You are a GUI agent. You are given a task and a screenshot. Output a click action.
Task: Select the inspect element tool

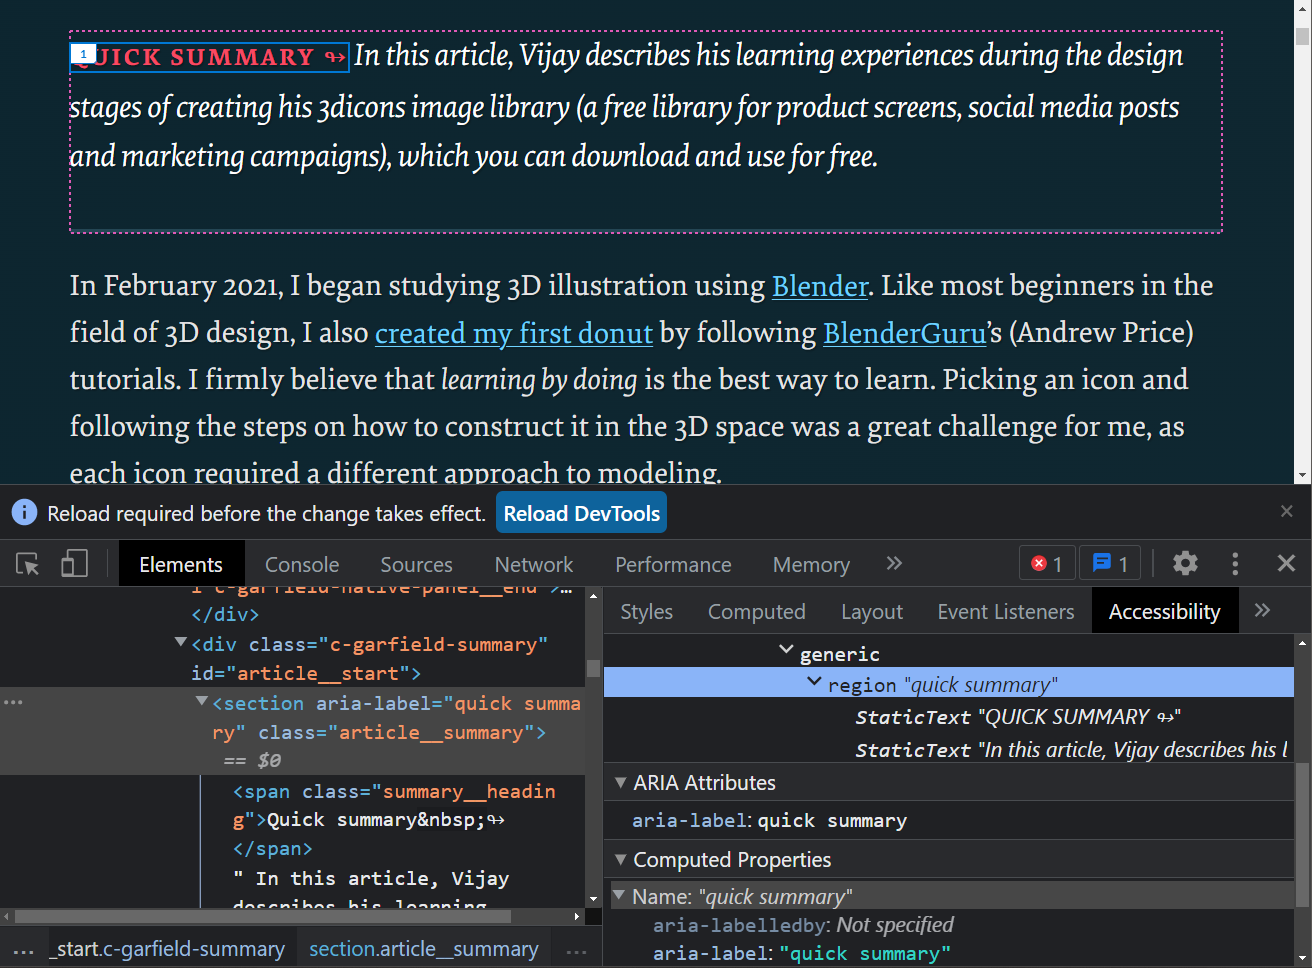coord(27,564)
